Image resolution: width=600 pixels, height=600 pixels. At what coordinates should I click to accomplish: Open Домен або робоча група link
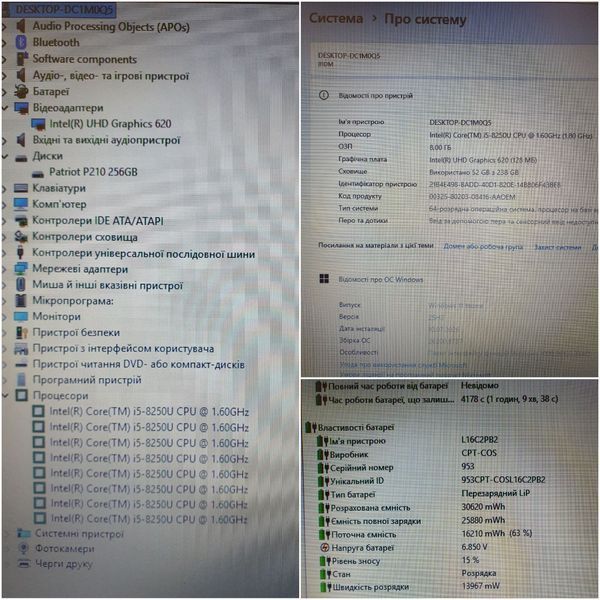483,246
